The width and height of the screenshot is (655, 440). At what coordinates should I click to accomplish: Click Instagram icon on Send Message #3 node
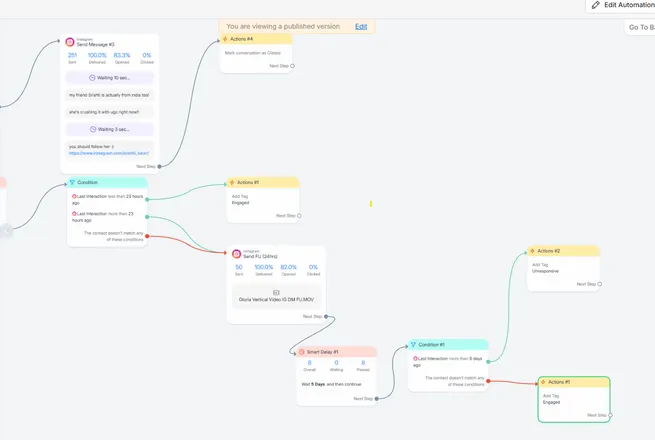70,42
